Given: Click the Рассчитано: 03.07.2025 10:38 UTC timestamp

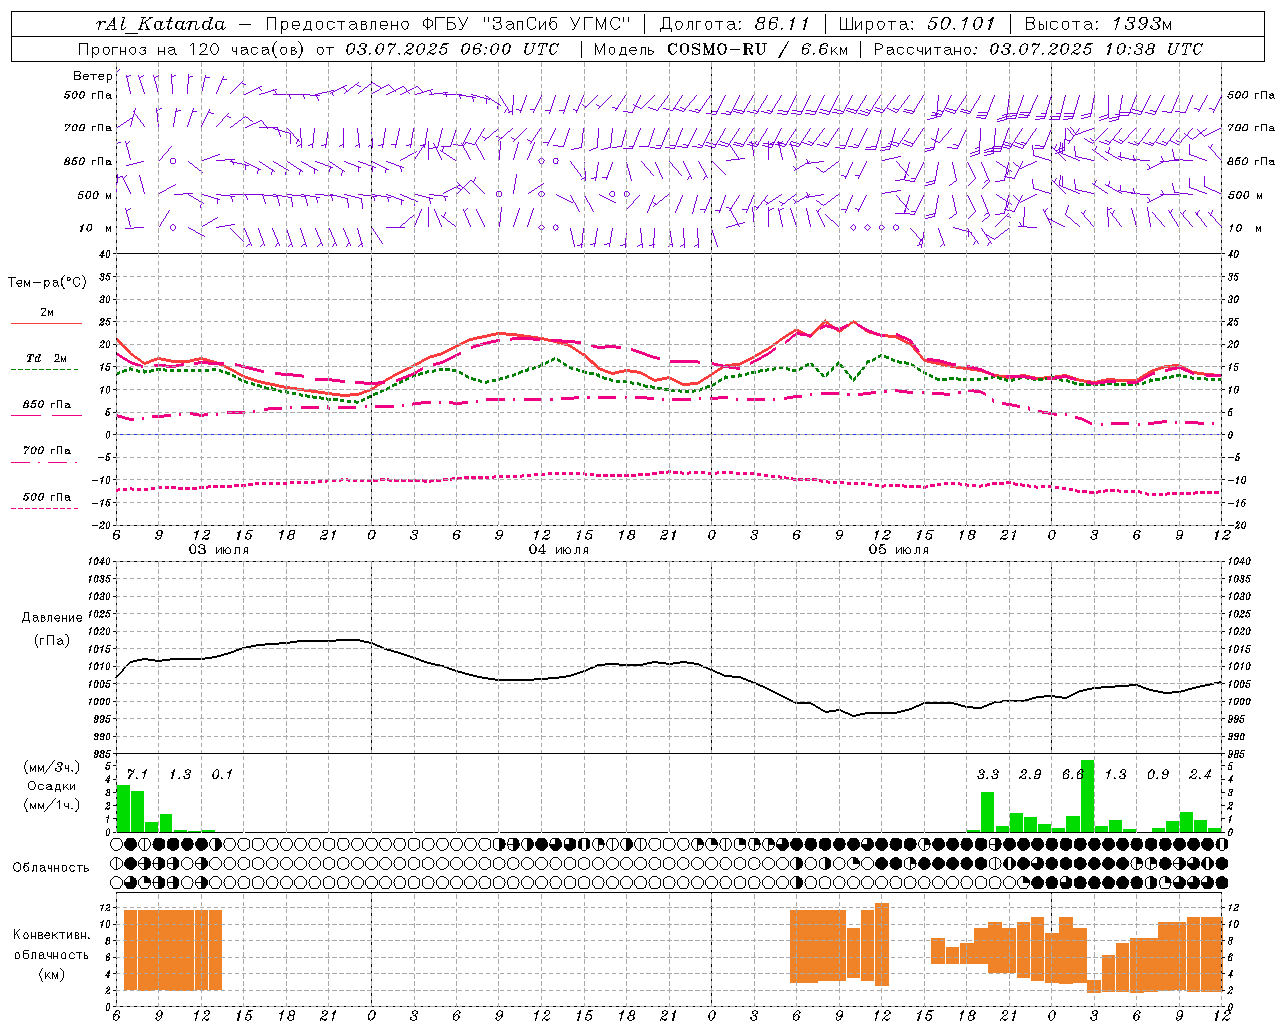Looking at the screenshot, I should click(x=1038, y=49).
